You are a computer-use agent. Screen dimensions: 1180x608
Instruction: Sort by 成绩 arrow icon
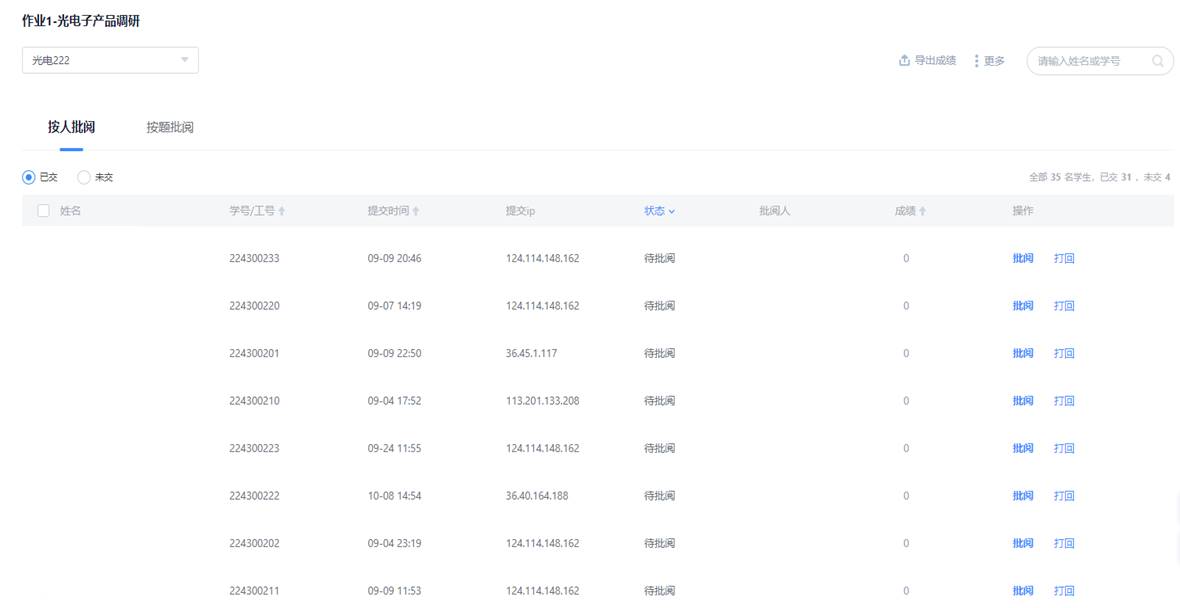(922, 212)
